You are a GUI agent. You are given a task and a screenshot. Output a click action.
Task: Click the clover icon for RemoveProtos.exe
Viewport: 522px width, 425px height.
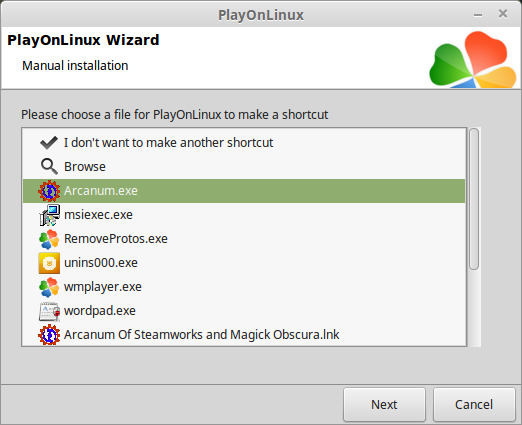pyautogui.click(x=49, y=239)
